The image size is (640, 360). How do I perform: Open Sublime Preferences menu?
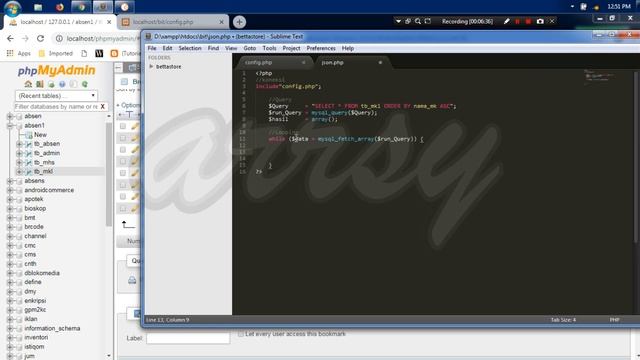click(x=321, y=48)
